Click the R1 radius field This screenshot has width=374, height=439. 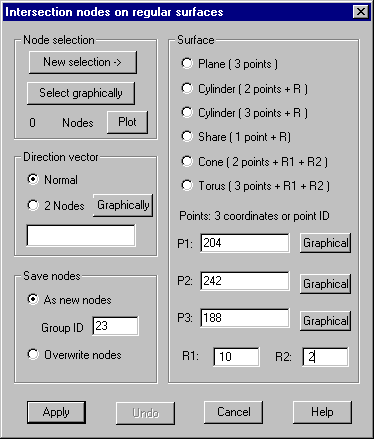236,357
